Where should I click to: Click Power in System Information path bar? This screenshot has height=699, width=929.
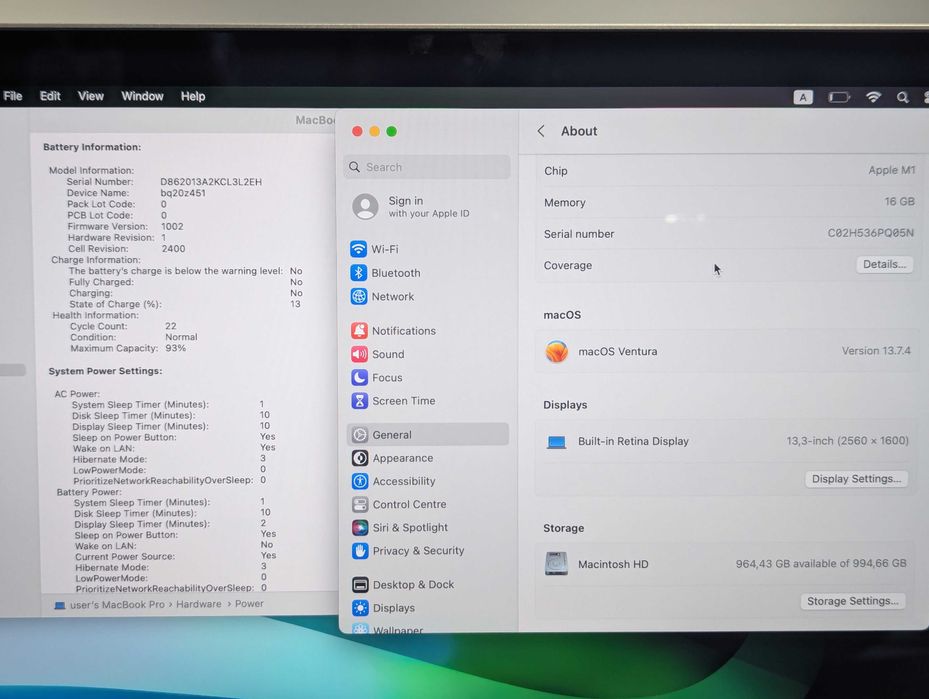pyautogui.click(x=249, y=604)
